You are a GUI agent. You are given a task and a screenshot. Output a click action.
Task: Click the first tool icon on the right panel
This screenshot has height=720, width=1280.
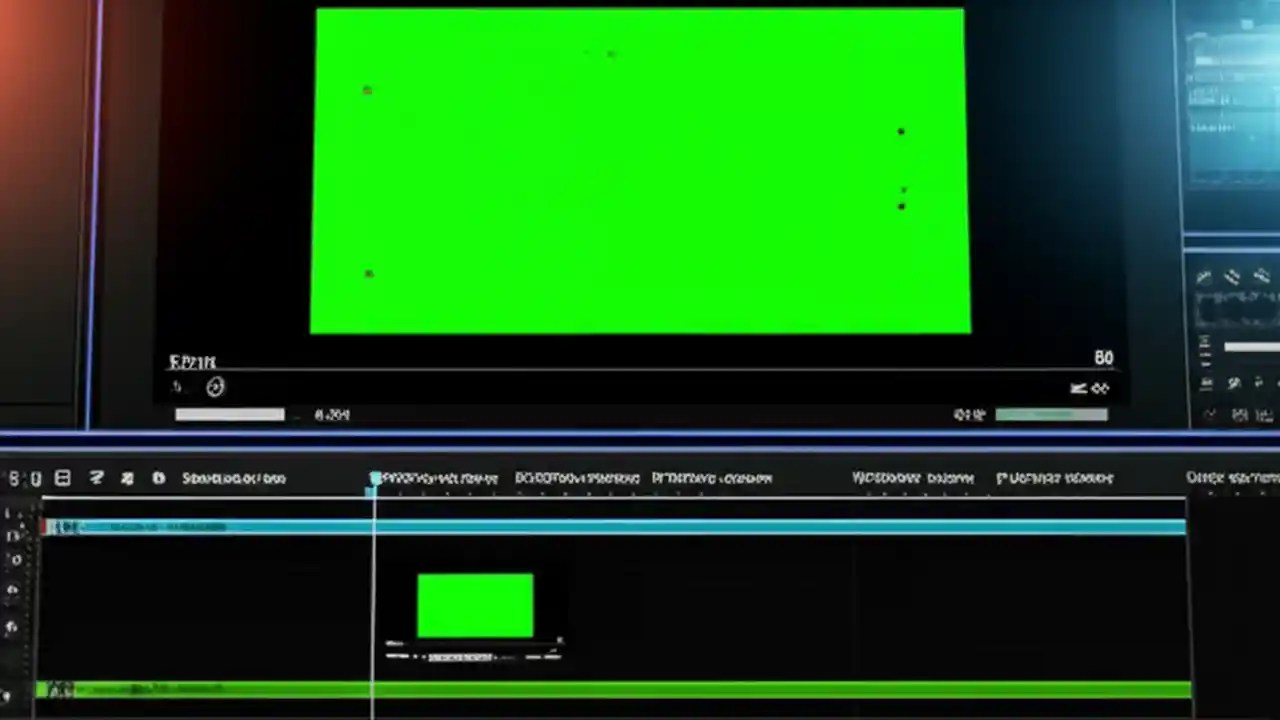1205,277
